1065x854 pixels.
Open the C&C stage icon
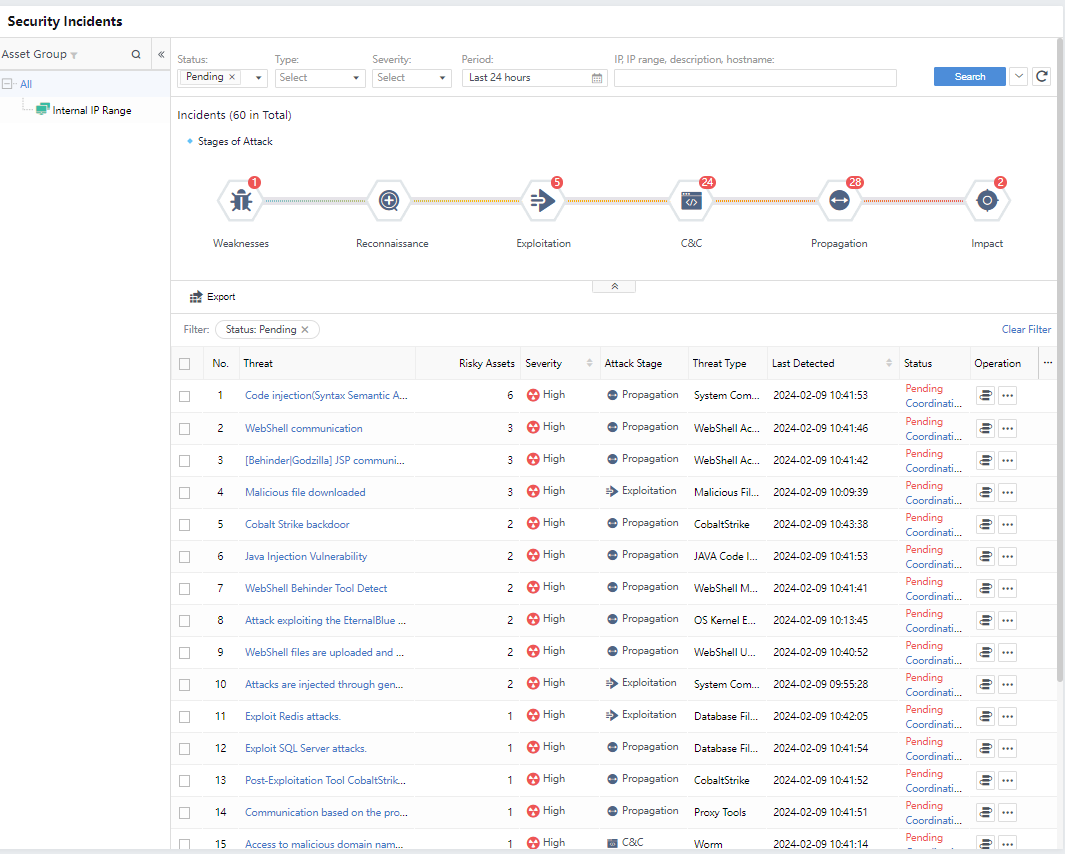[691, 201]
